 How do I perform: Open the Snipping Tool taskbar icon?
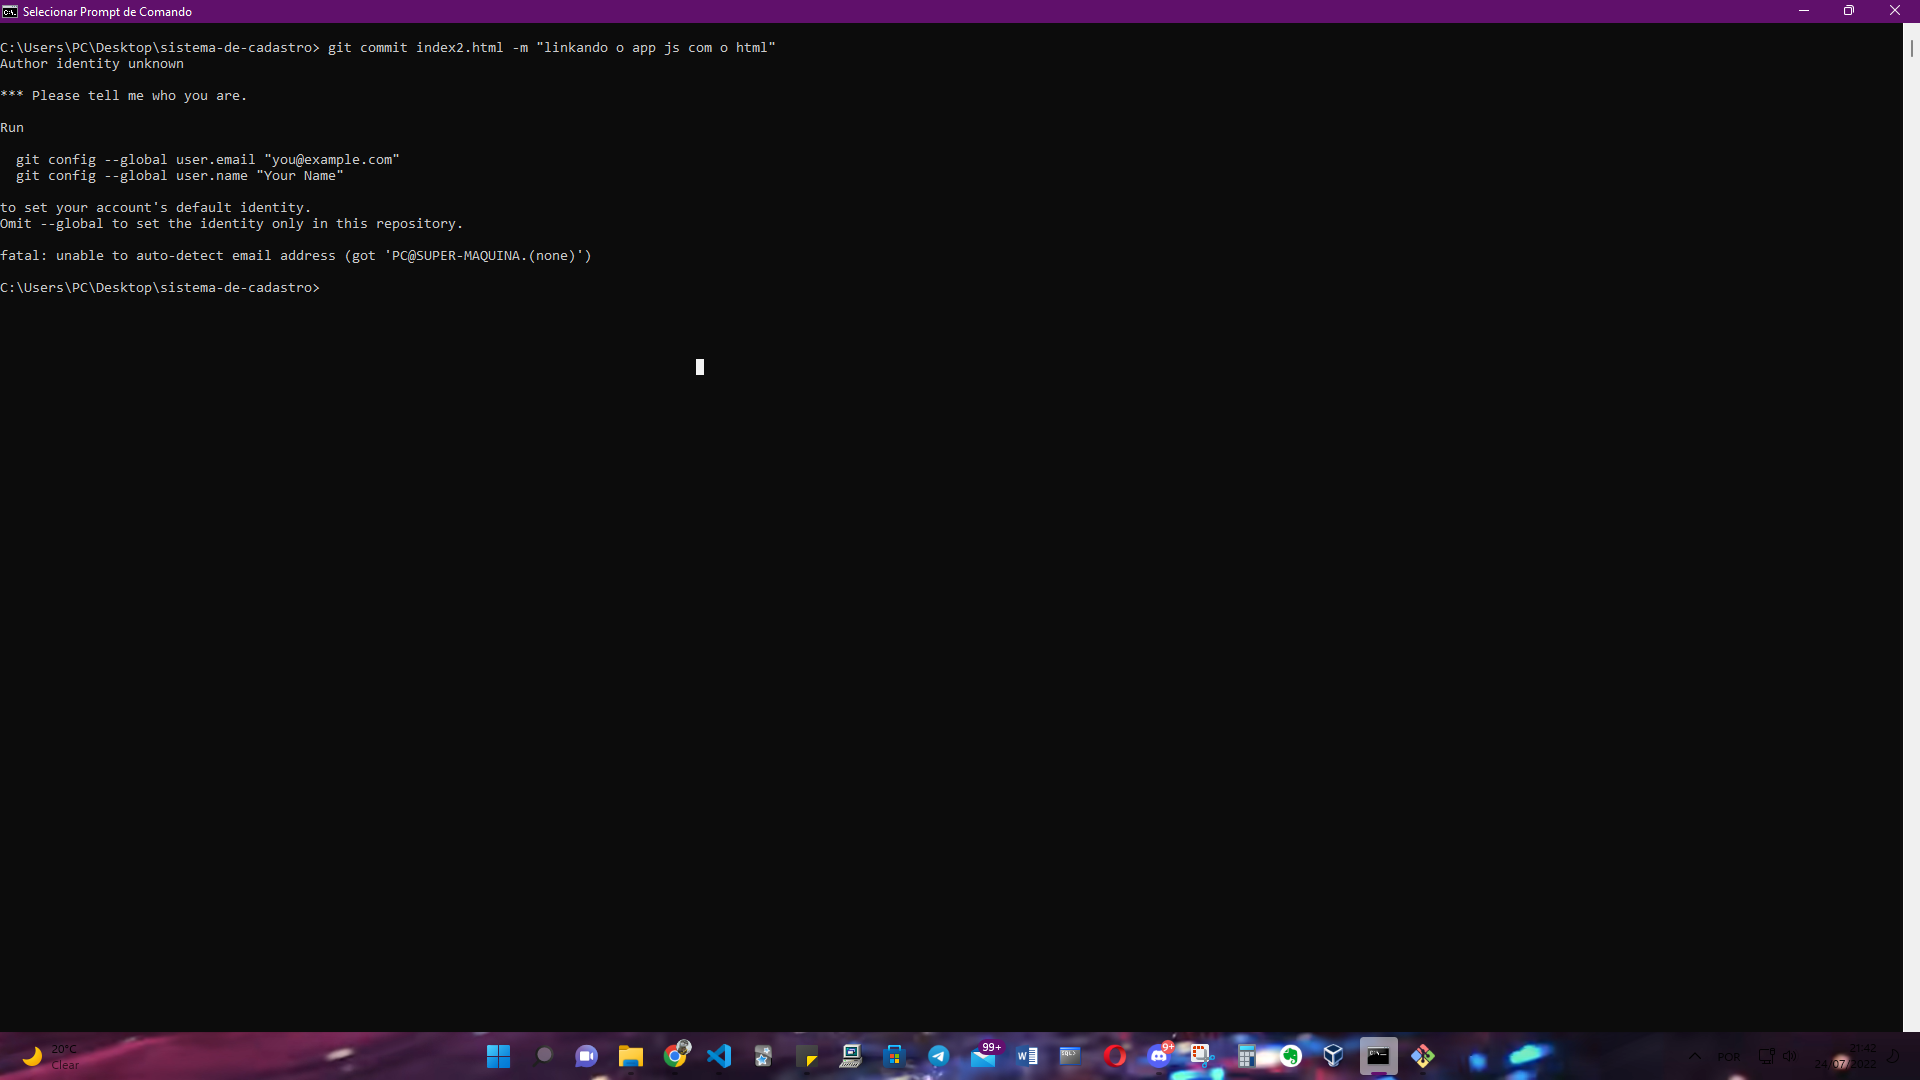click(x=1202, y=1056)
